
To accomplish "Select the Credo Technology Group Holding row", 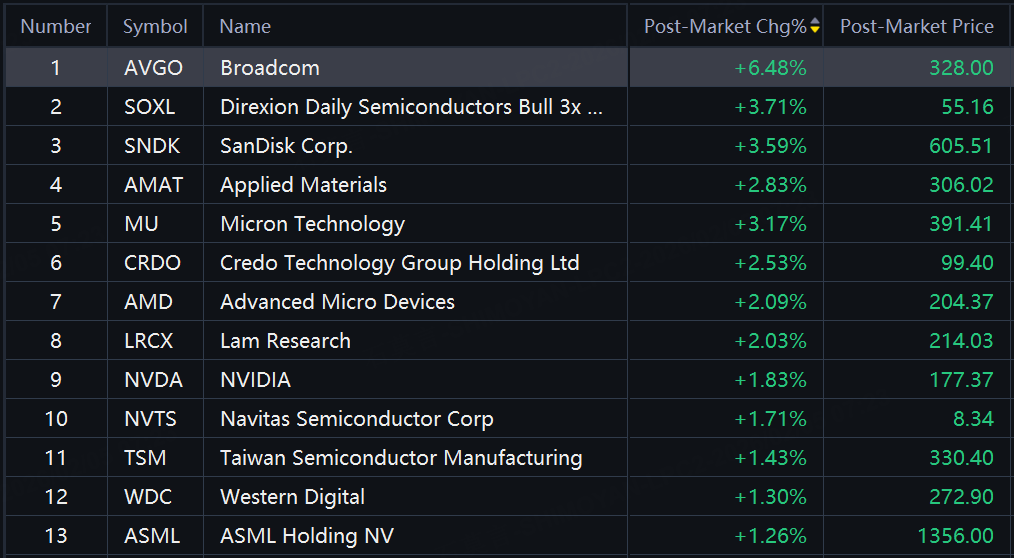I will click(x=399, y=263).
